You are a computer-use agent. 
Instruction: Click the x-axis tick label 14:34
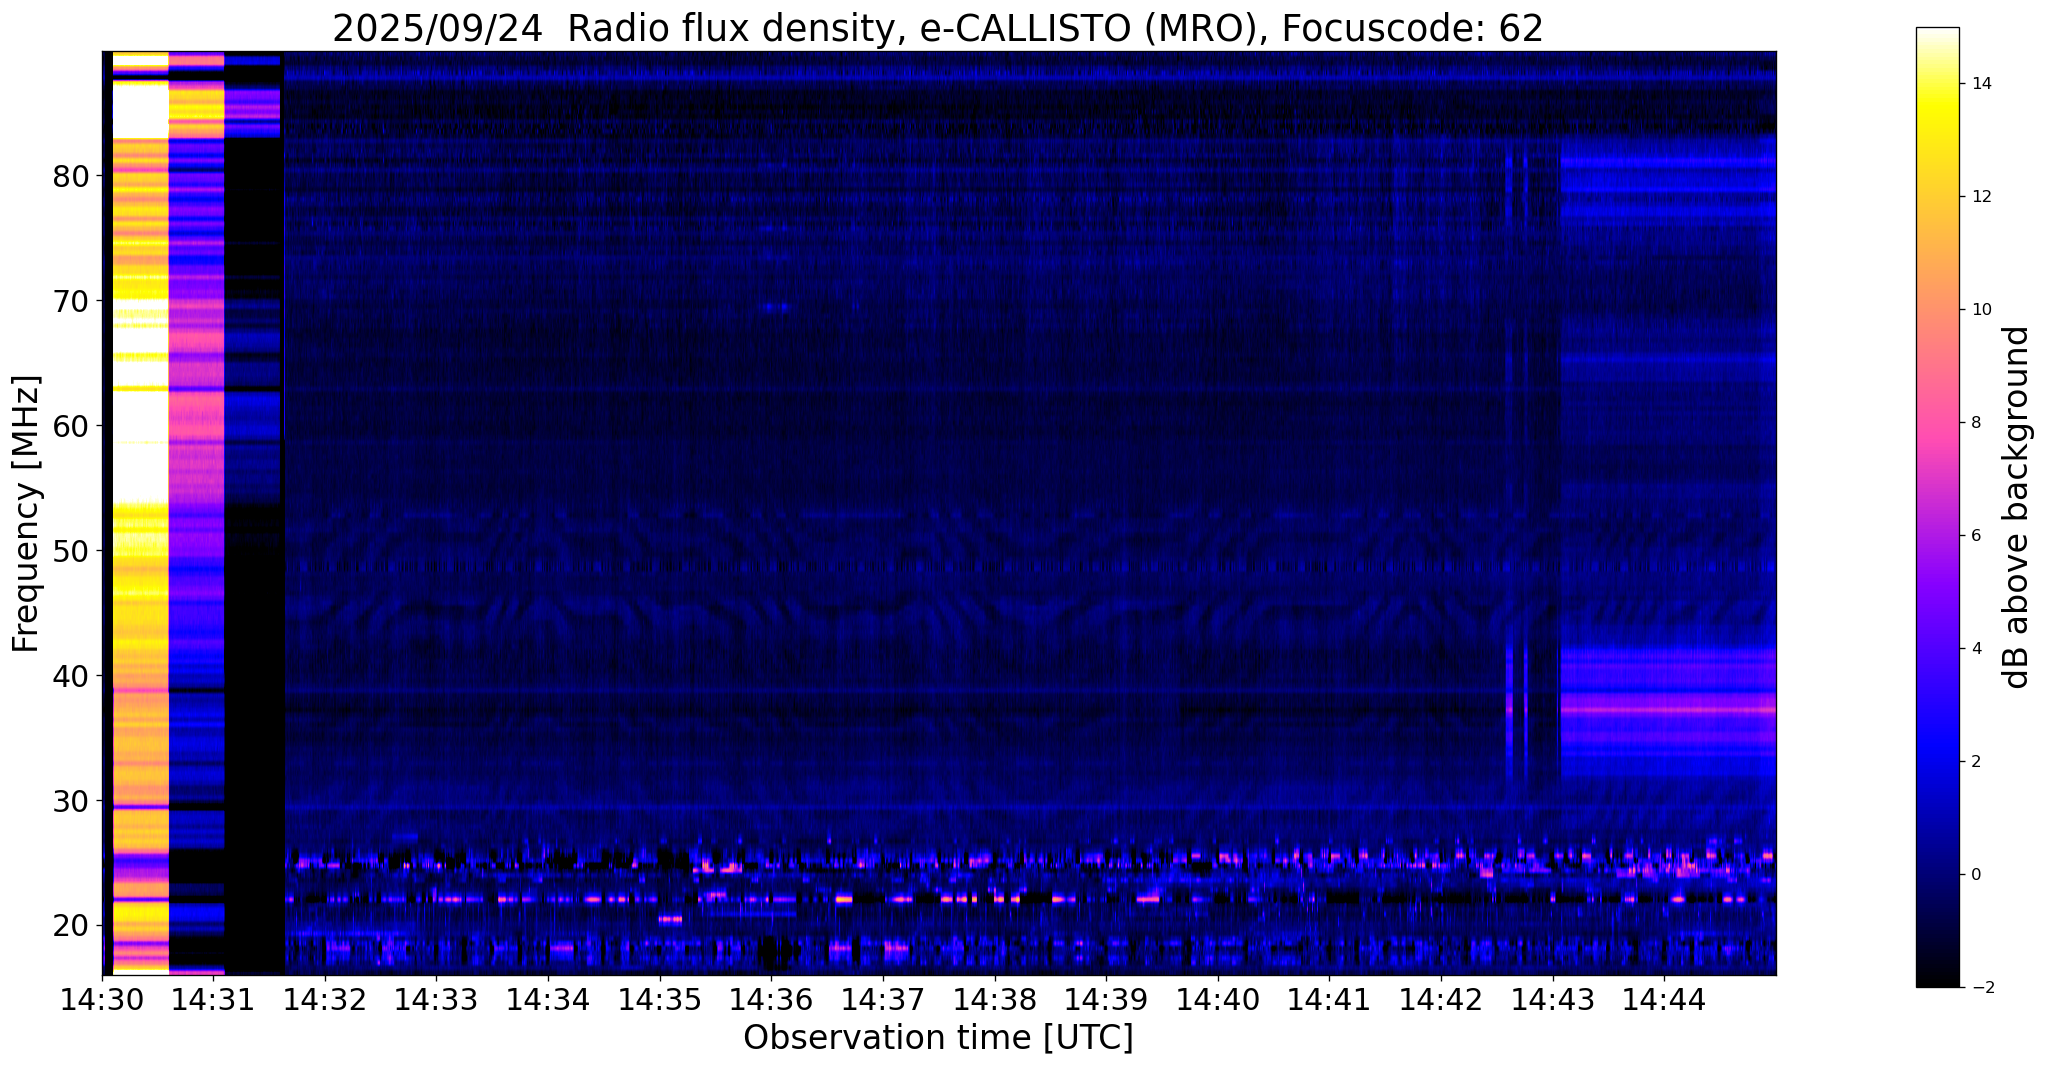click(x=548, y=999)
